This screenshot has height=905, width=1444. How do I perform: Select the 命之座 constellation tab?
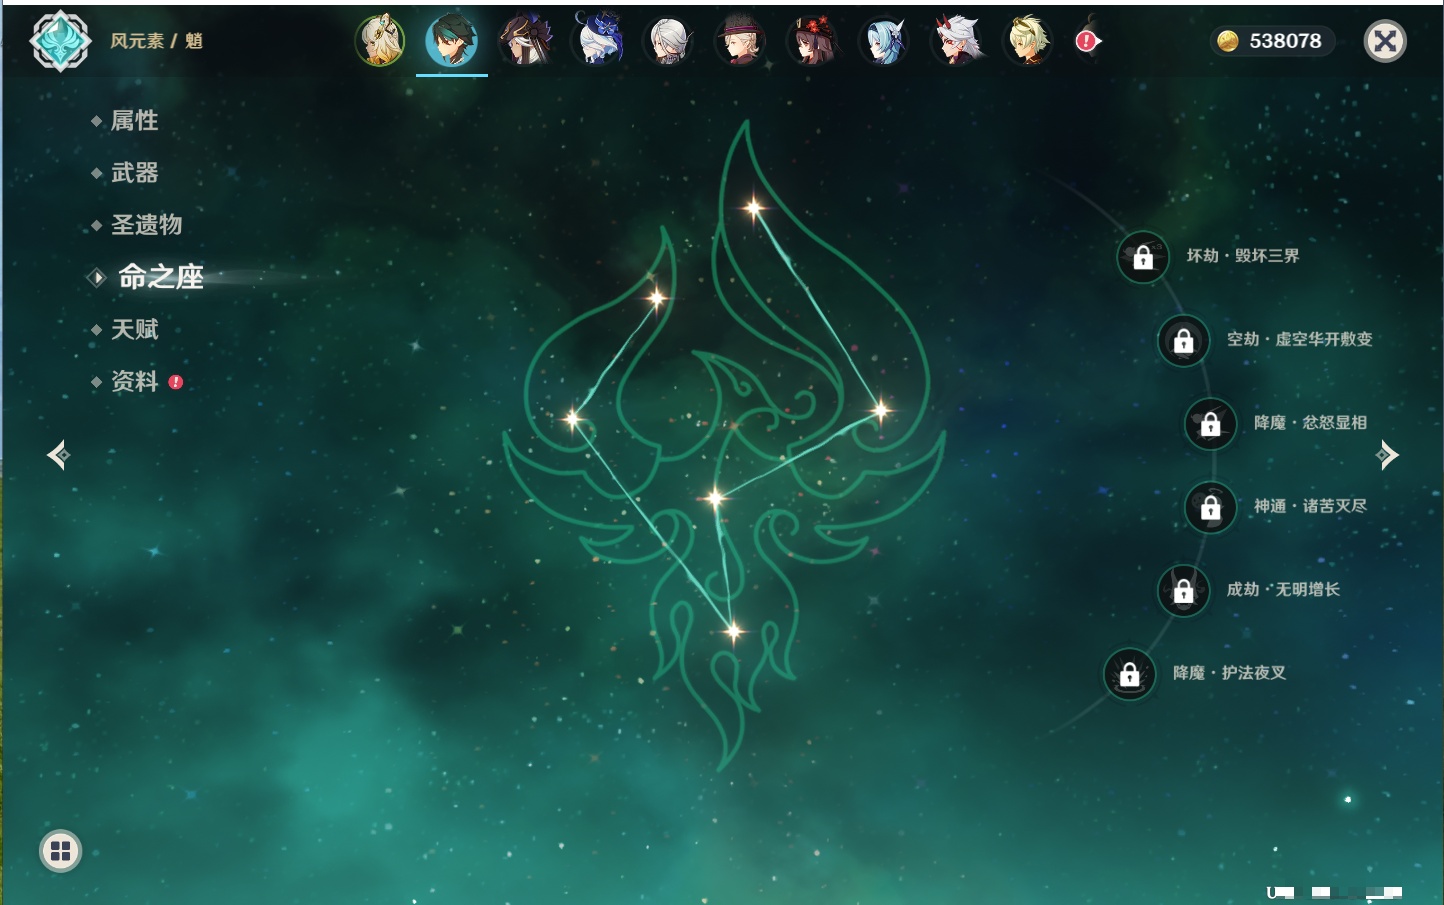(x=160, y=277)
